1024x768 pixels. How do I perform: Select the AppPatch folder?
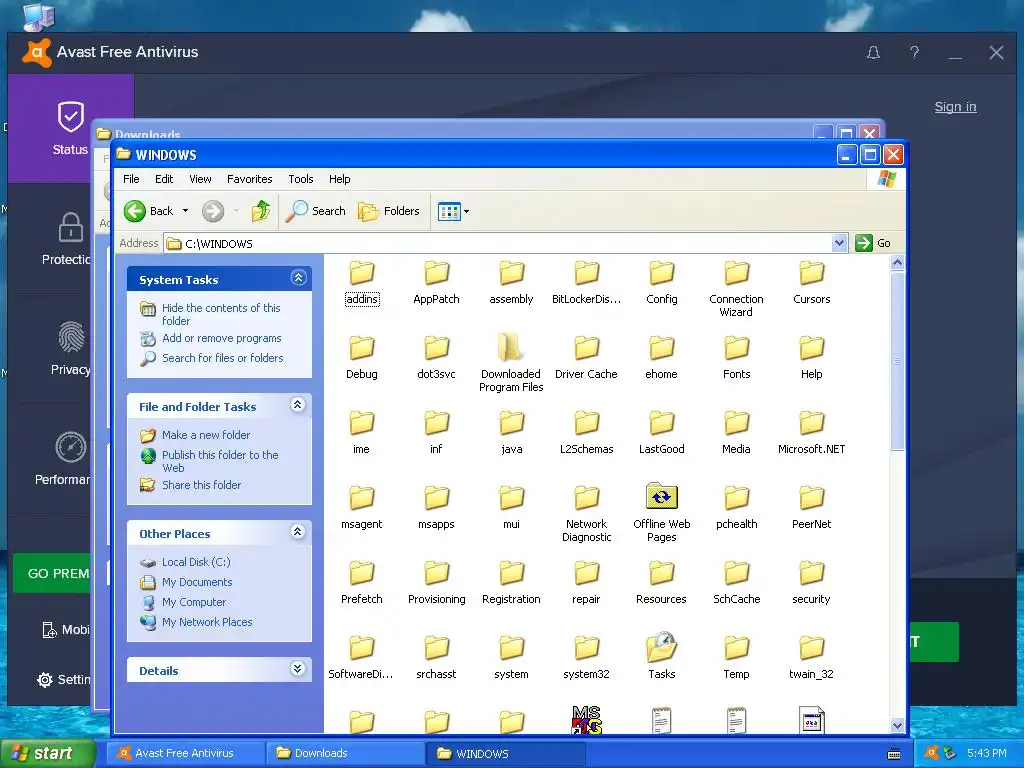click(x=436, y=283)
